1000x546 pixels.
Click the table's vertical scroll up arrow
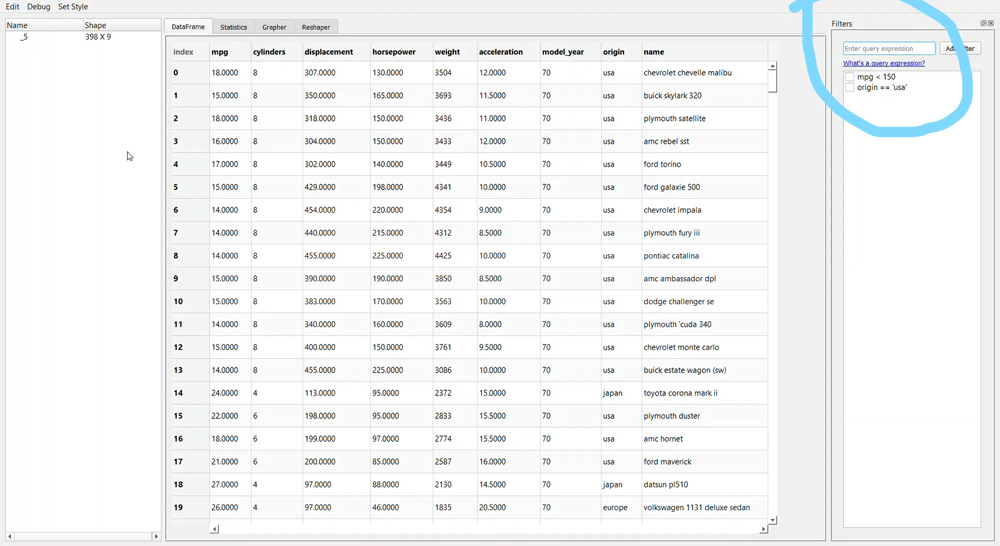click(x=772, y=67)
